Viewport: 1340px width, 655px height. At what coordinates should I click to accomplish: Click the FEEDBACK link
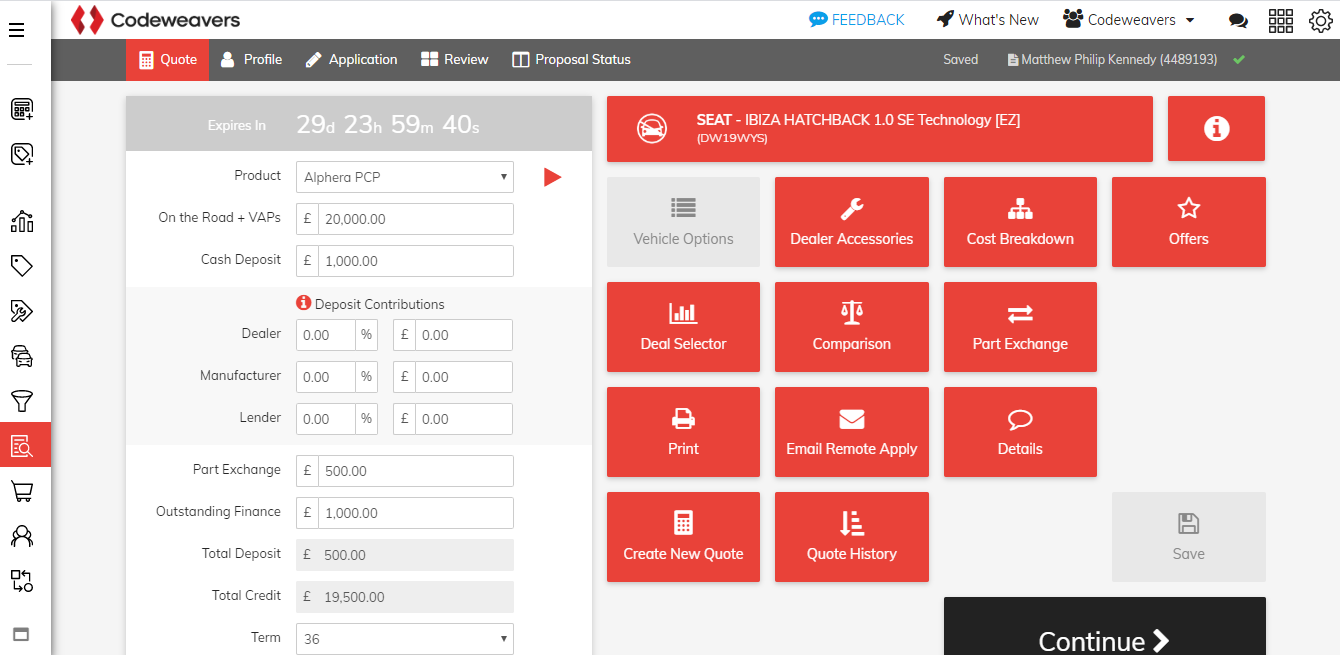856,19
